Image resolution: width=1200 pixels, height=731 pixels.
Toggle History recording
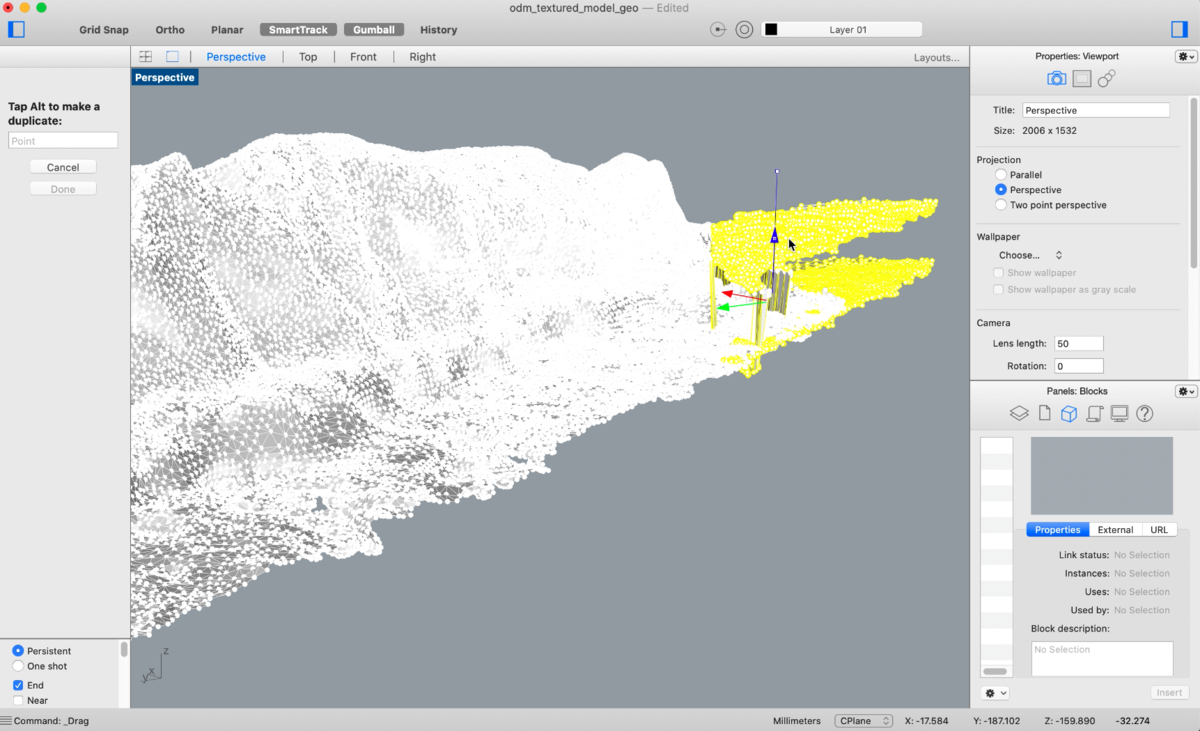(438, 30)
